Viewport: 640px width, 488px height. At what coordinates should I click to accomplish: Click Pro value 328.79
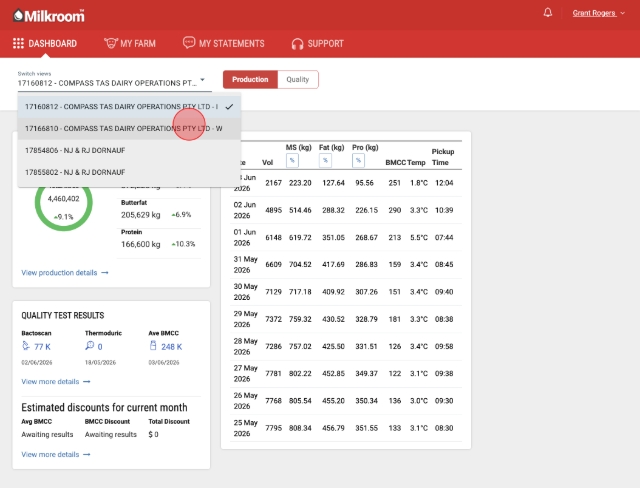[x=367, y=319]
